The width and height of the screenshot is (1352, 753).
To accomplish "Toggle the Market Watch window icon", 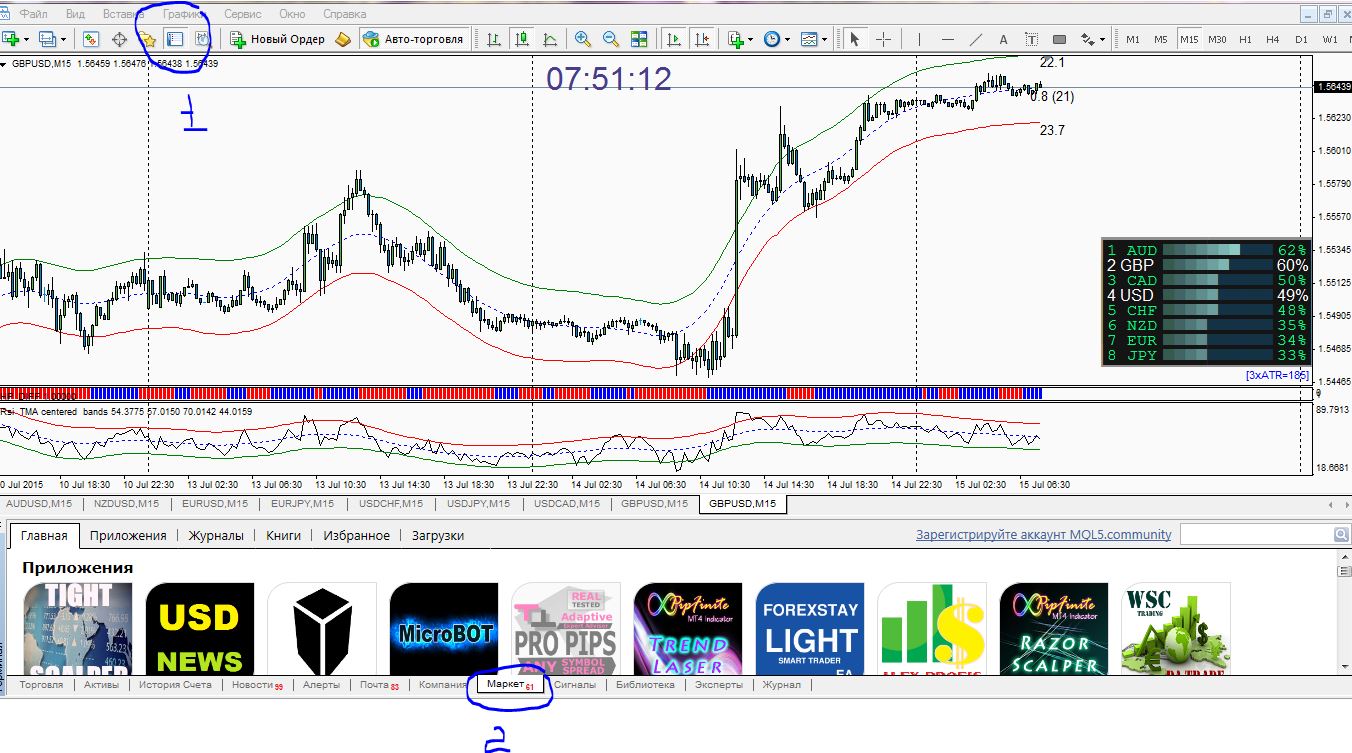I will pyautogui.click(x=91, y=39).
